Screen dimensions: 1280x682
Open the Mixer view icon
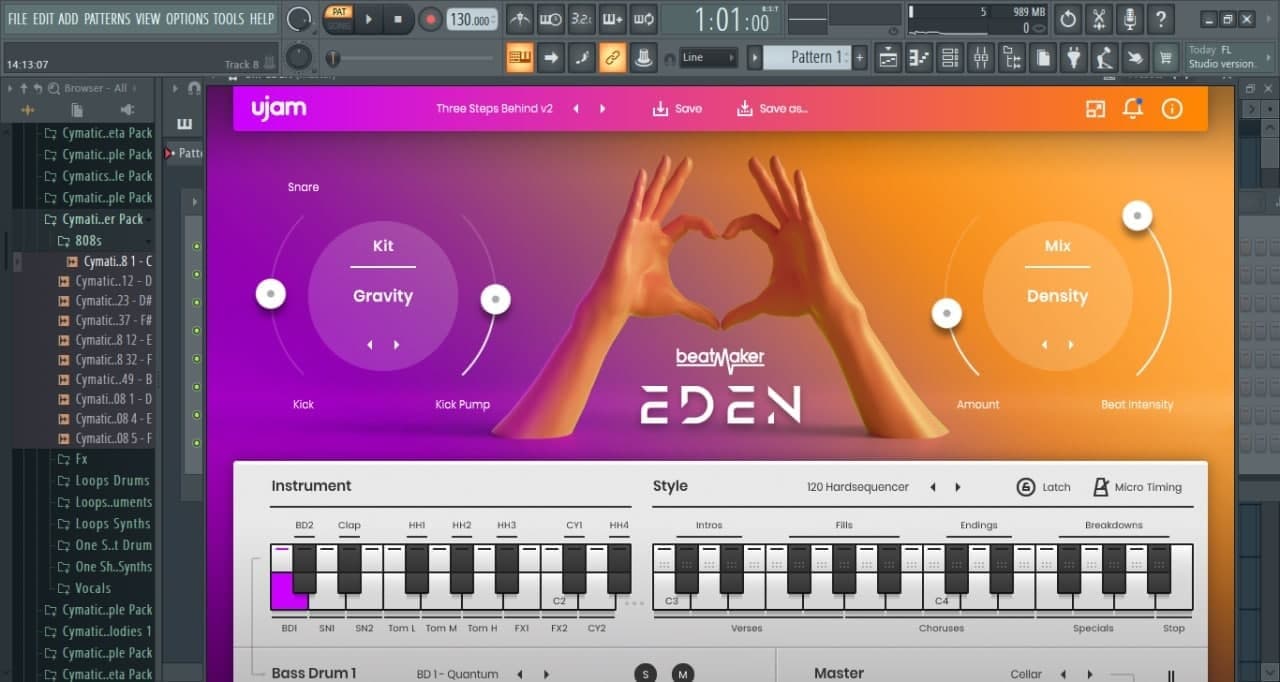point(981,57)
